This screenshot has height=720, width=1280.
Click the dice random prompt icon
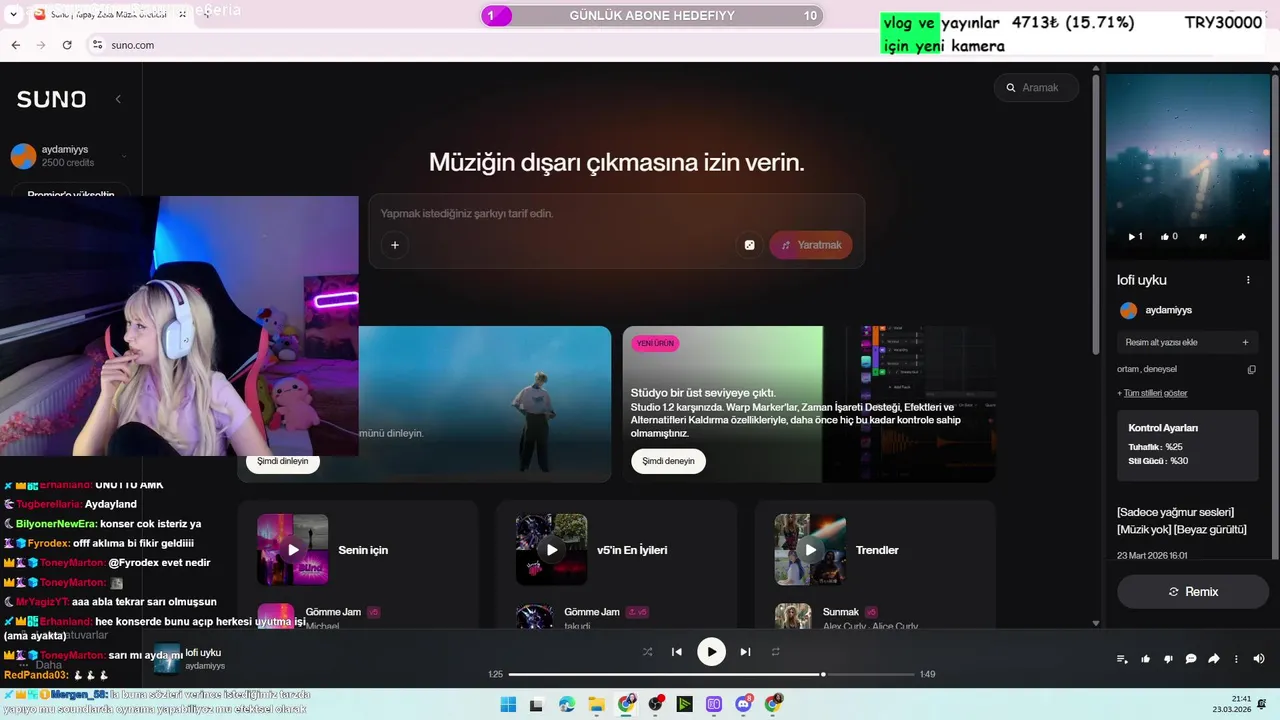coord(749,245)
